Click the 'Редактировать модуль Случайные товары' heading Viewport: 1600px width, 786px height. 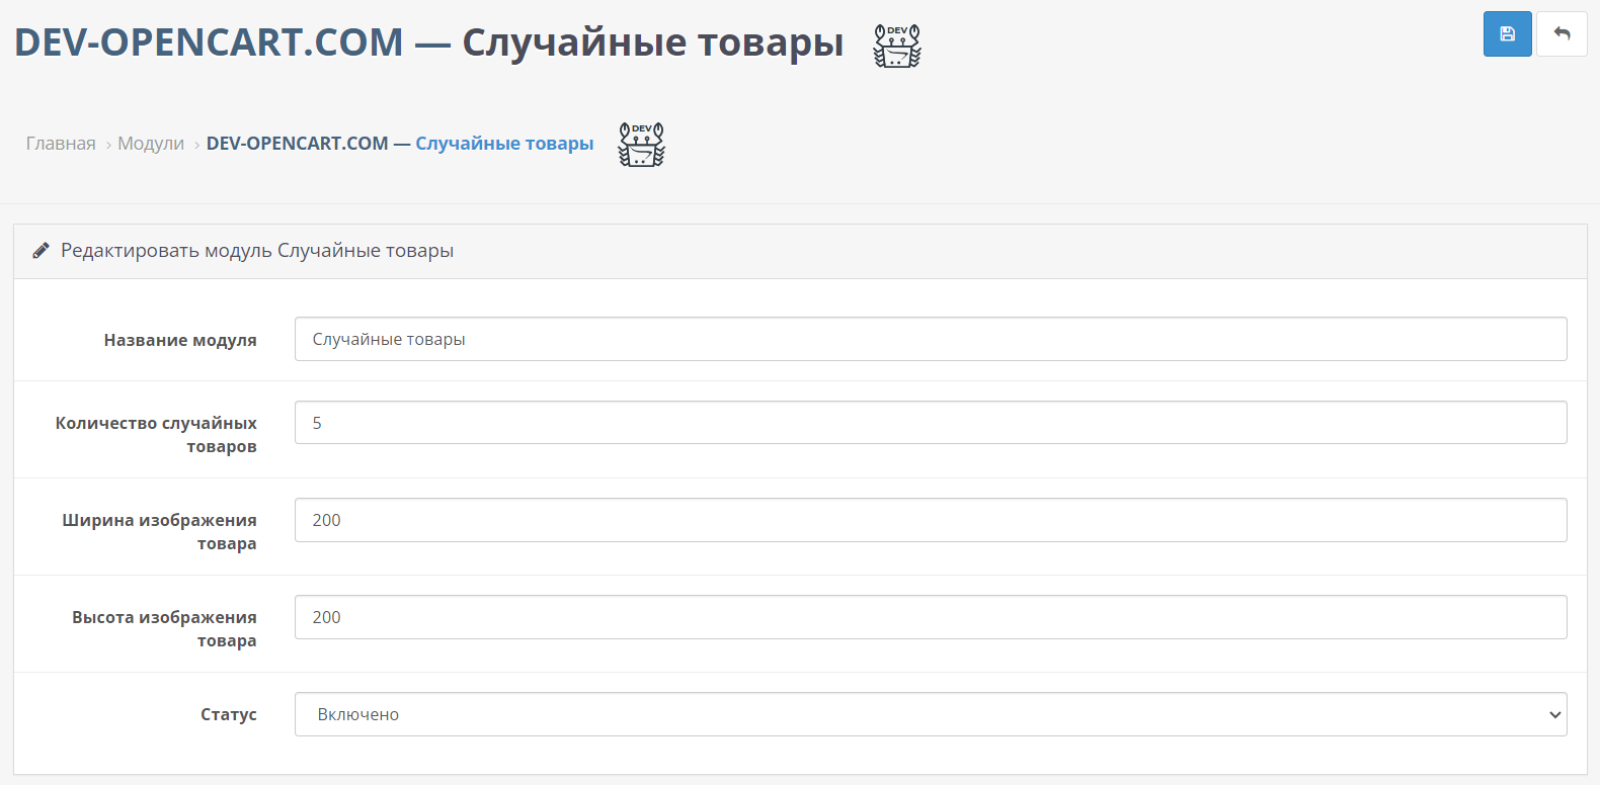click(x=257, y=250)
